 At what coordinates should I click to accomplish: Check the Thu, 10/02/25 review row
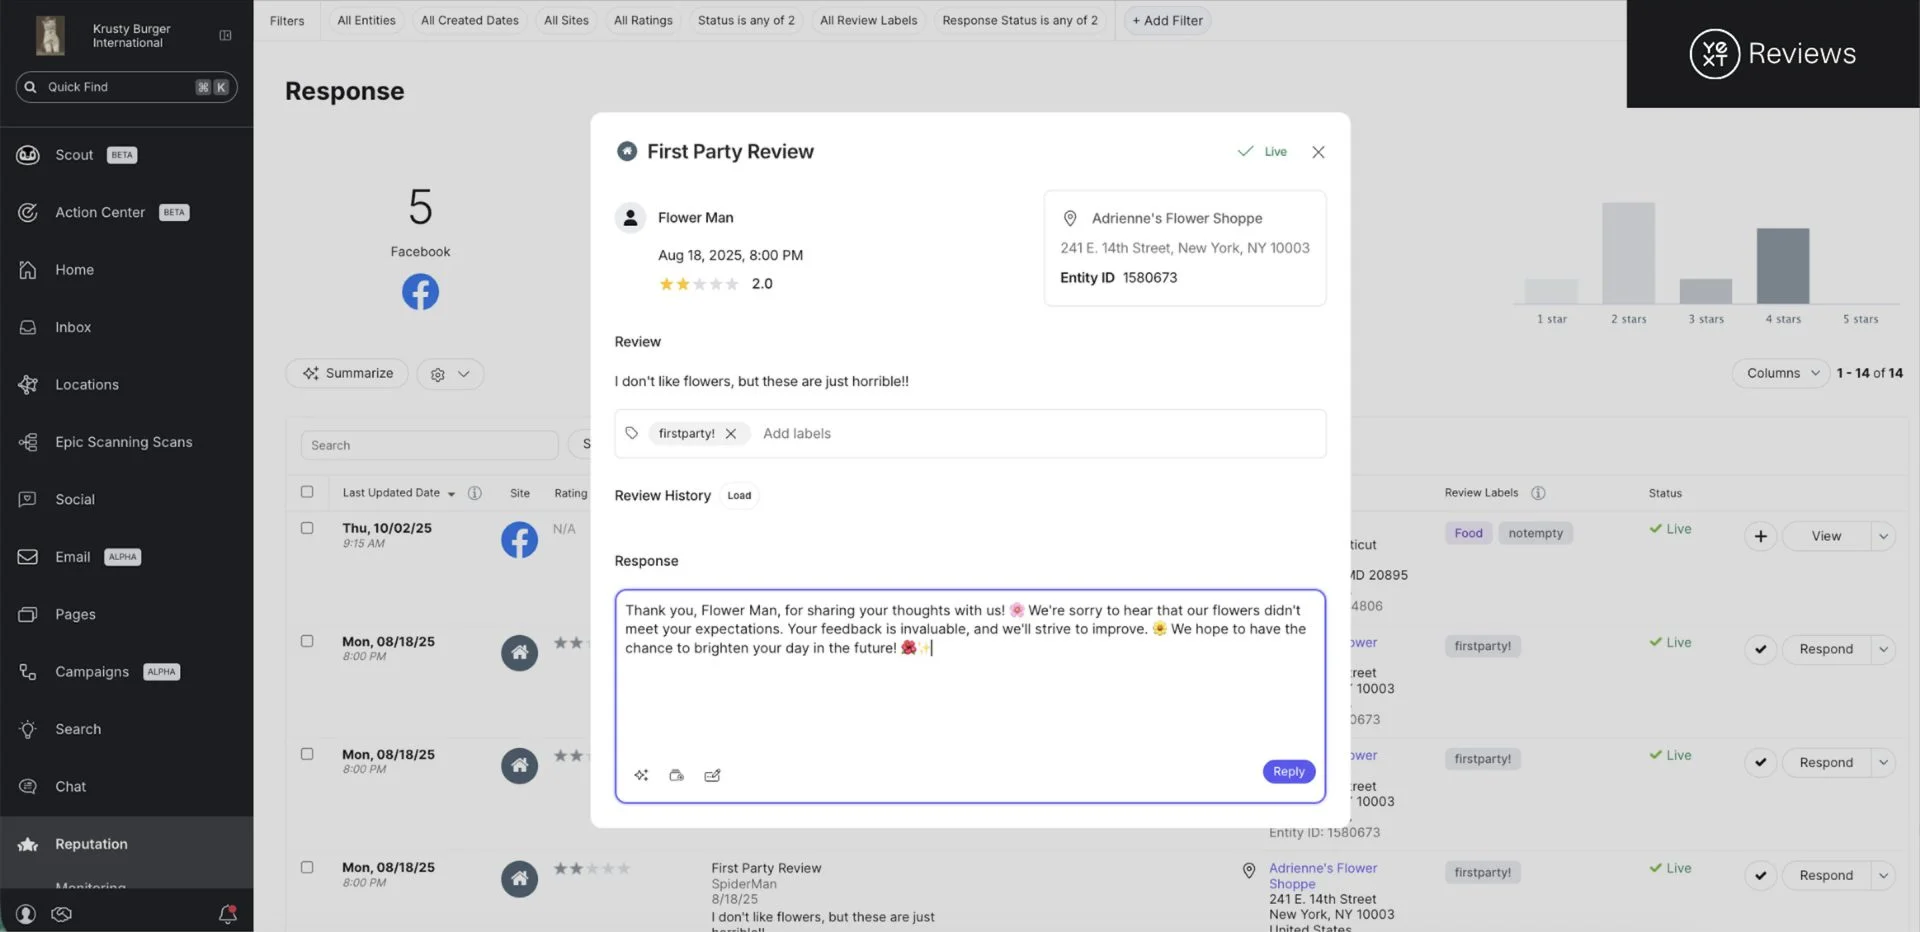pos(307,528)
